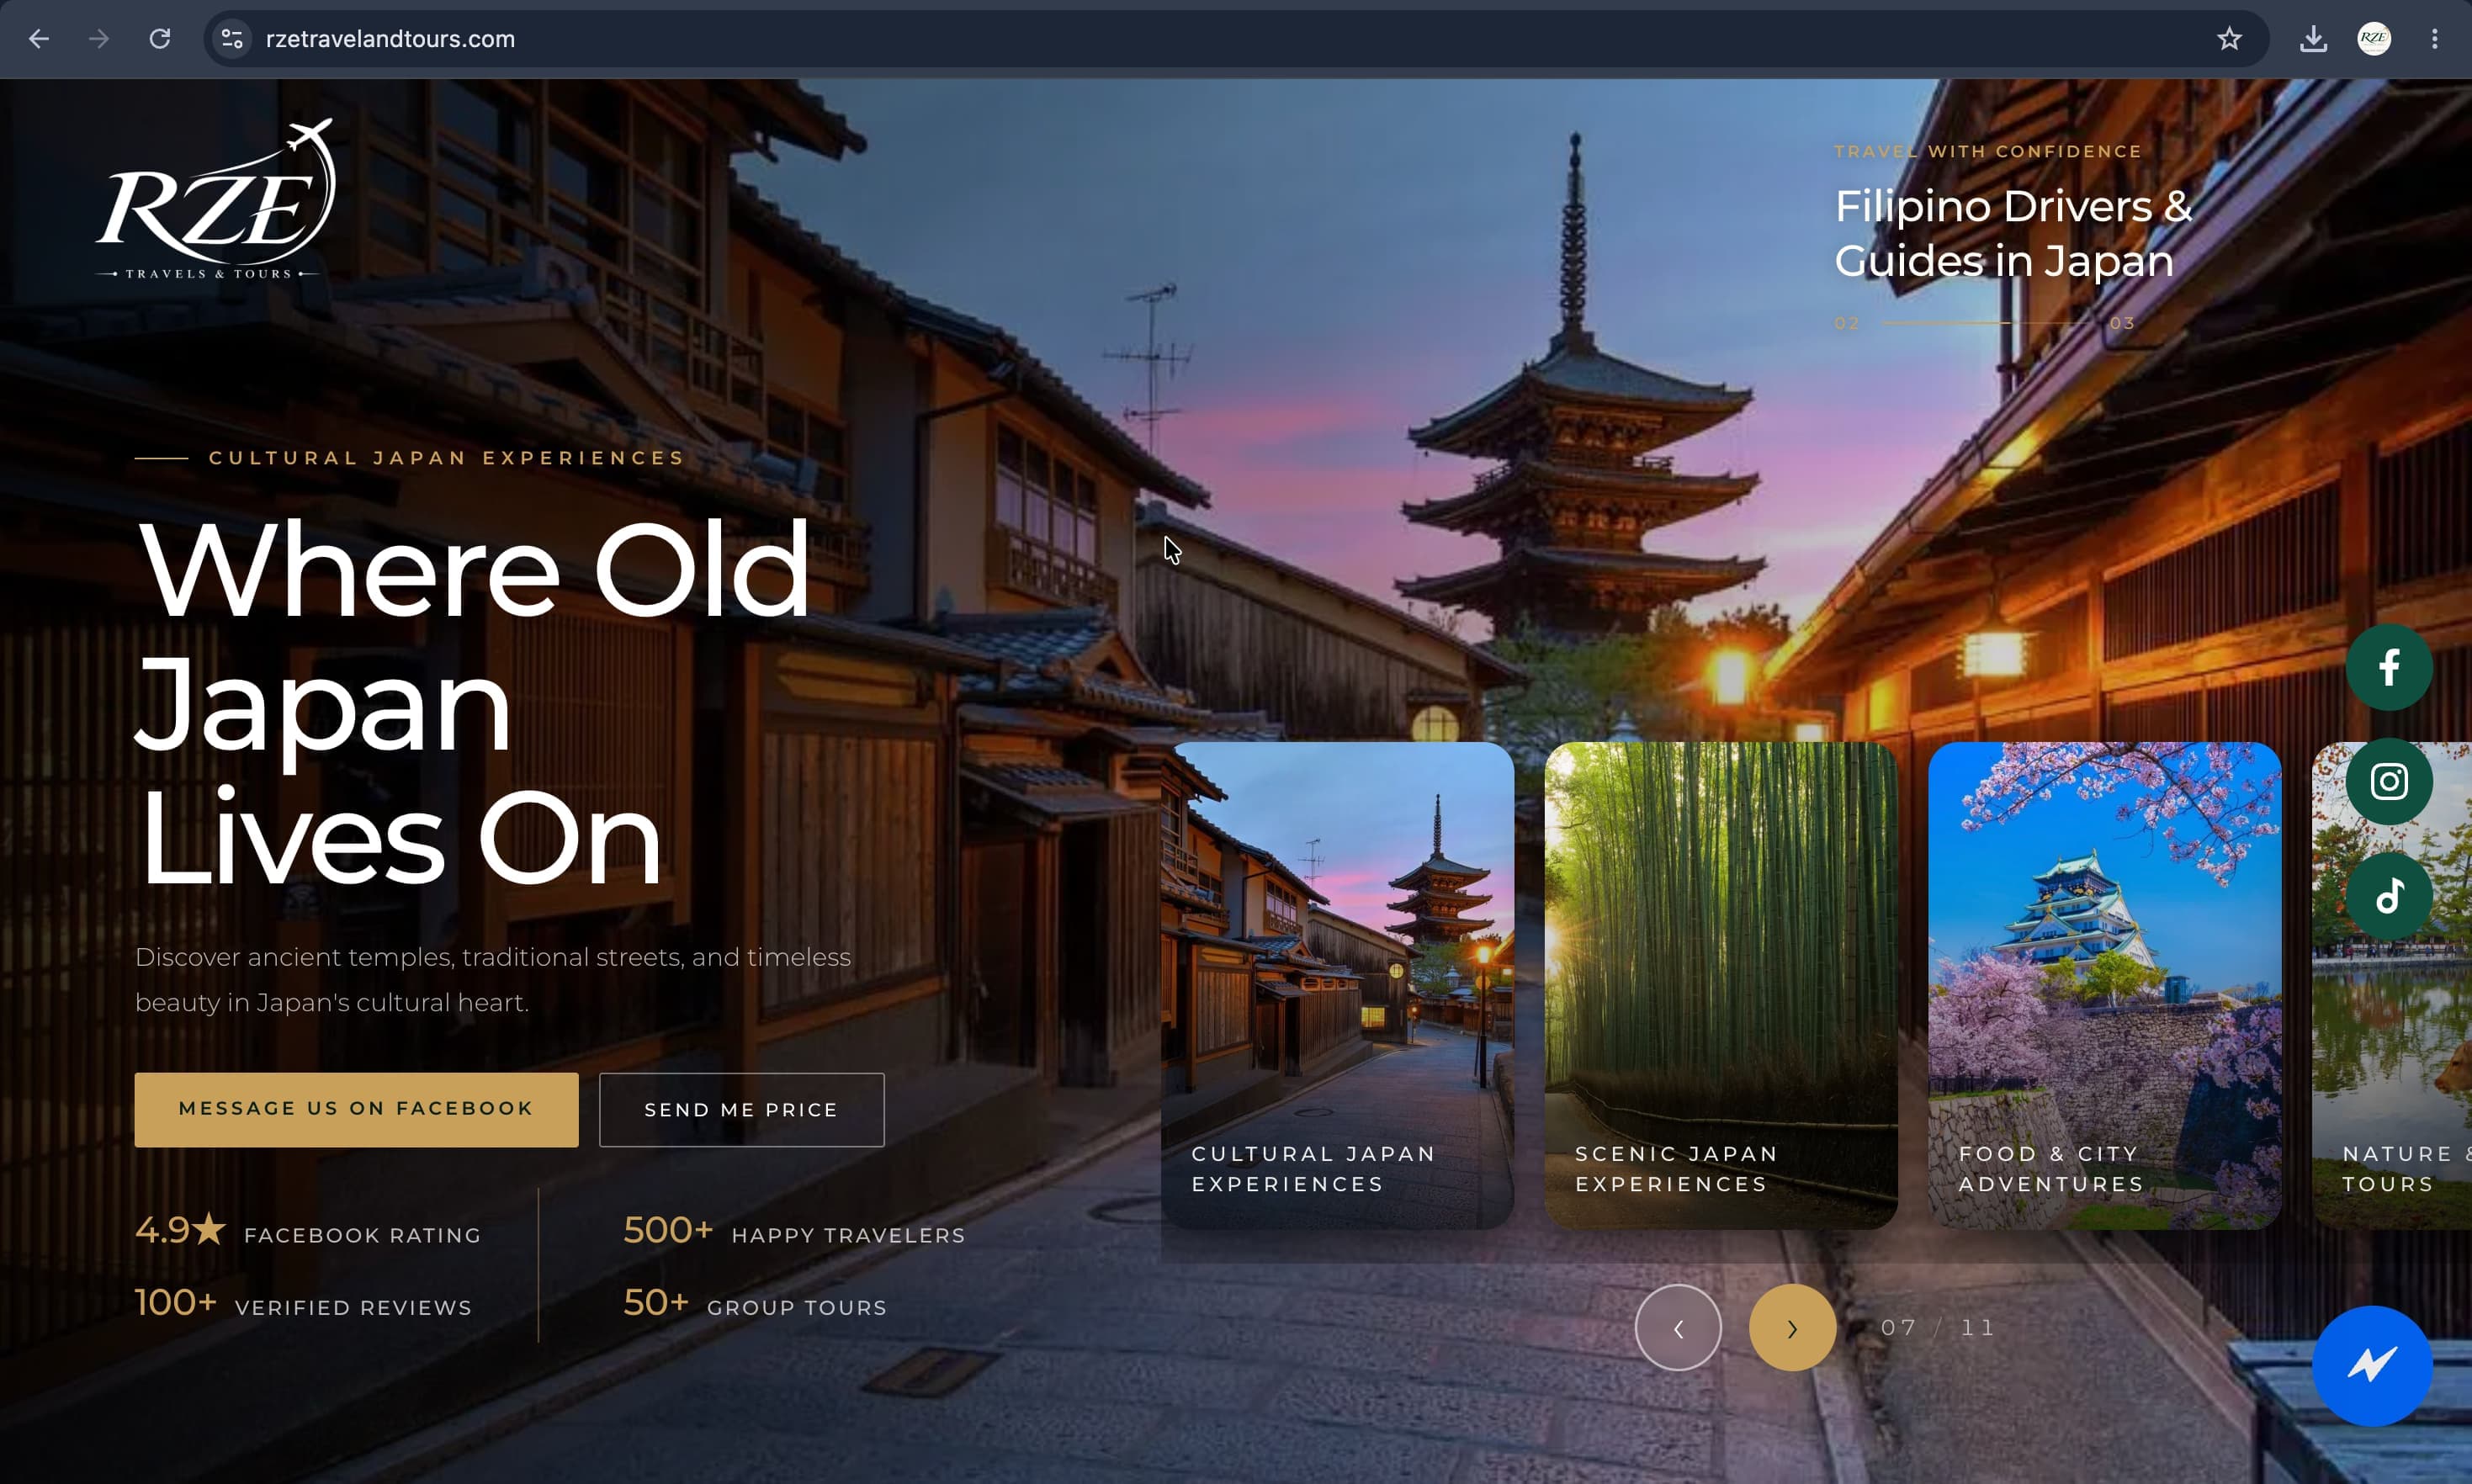Click the RZE Travels & Tours logo
The height and width of the screenshot is (1484, 2472).
pyautogui.click(x=214, y=199)
